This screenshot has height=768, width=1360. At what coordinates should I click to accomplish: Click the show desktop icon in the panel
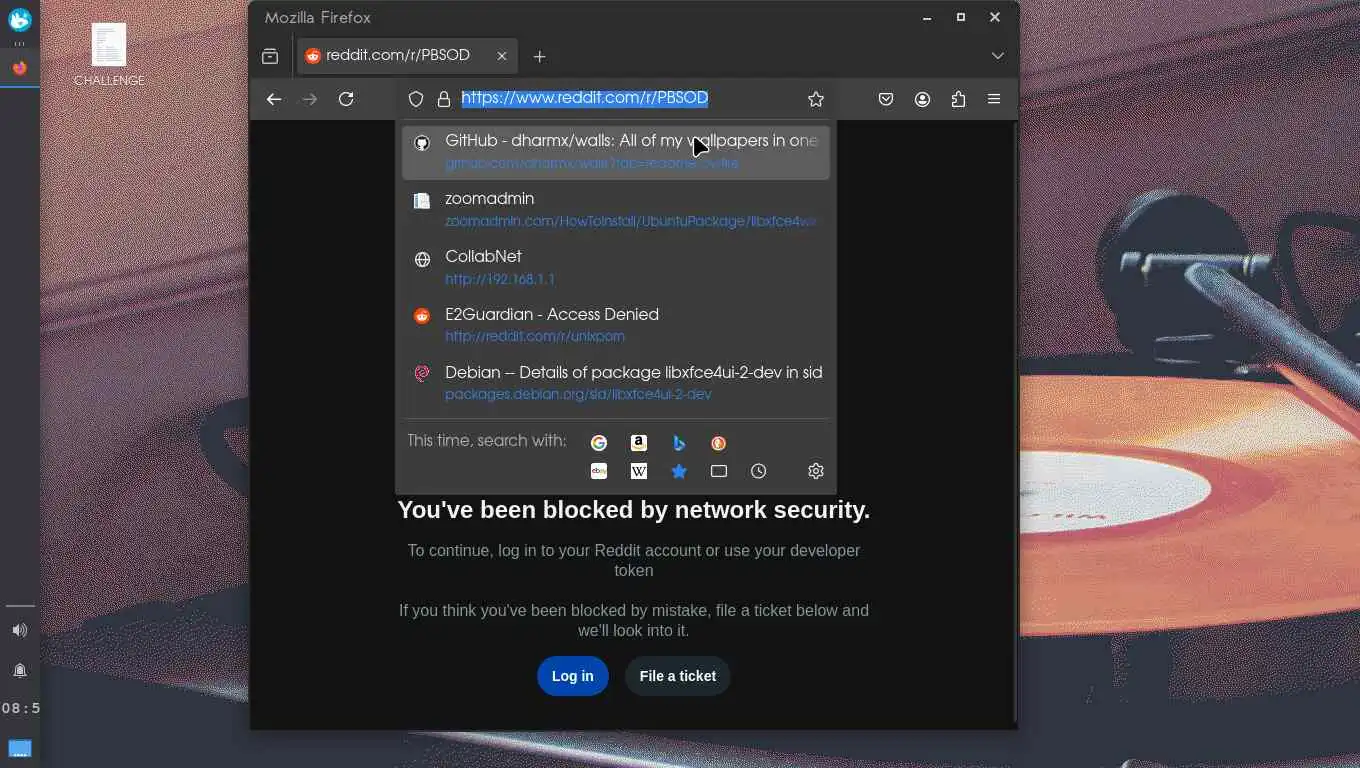coord(20,748)
